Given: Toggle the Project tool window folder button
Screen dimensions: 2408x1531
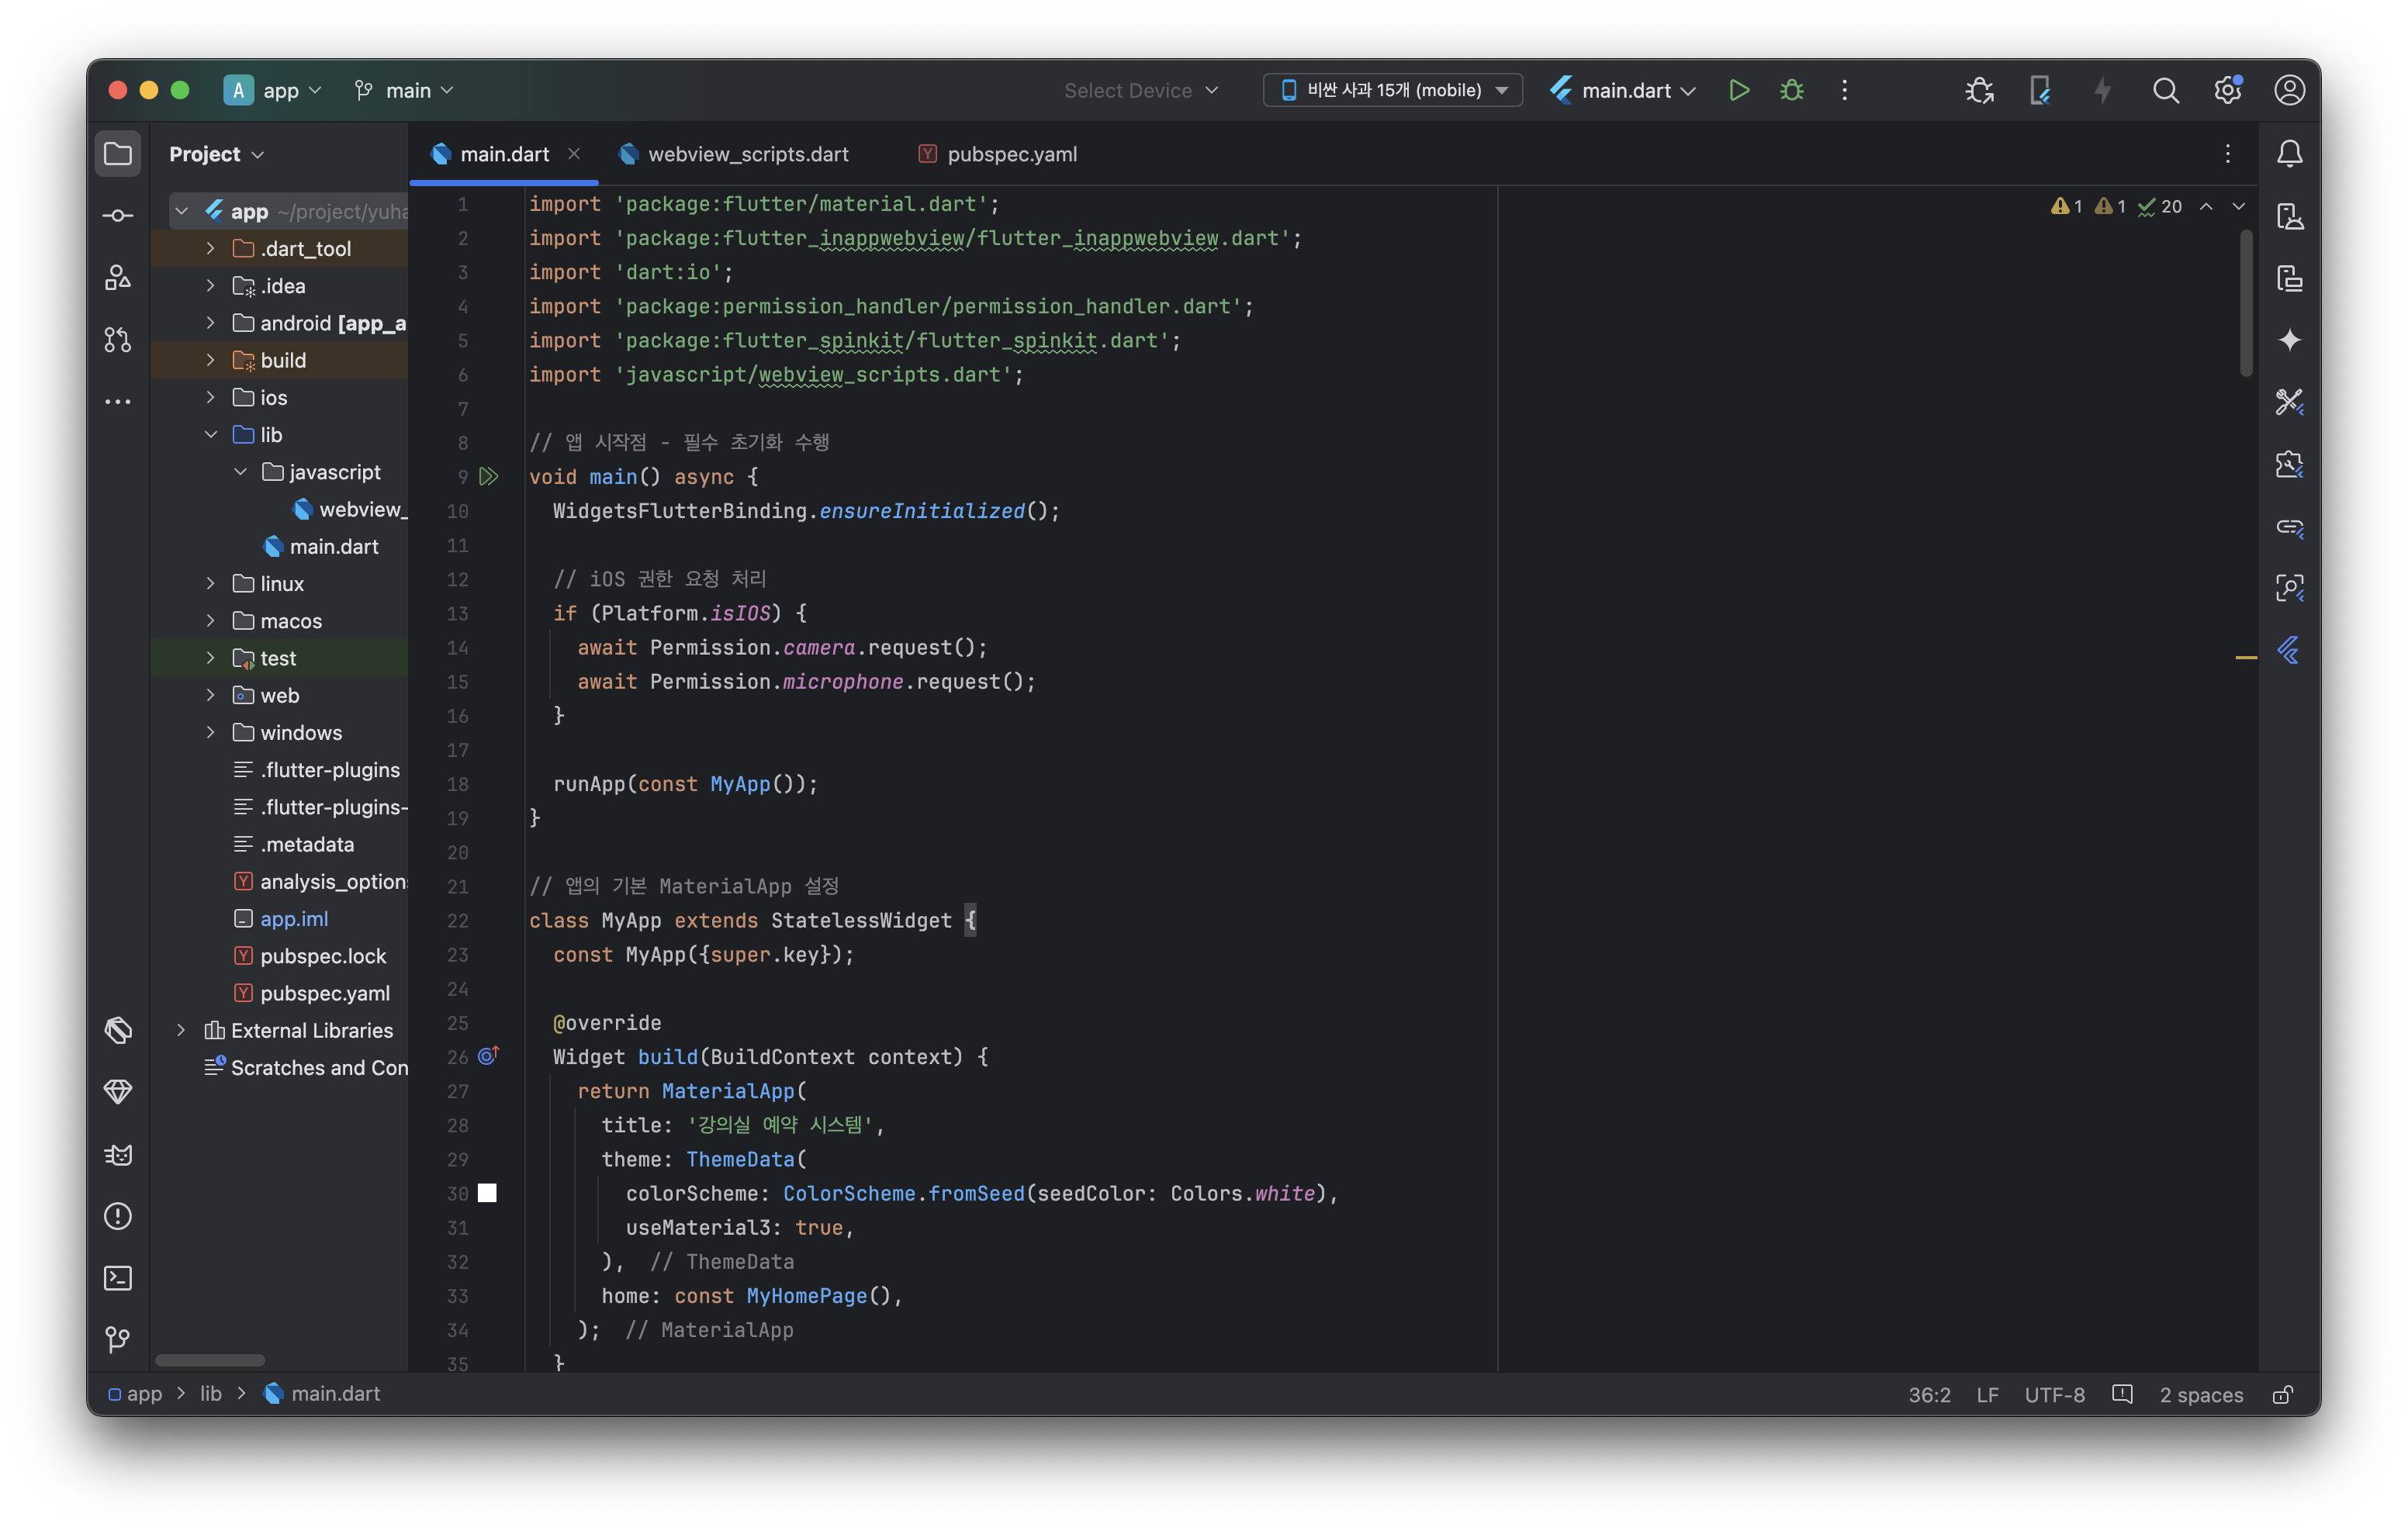Looking at the screenshot, I should click(118, 154).
